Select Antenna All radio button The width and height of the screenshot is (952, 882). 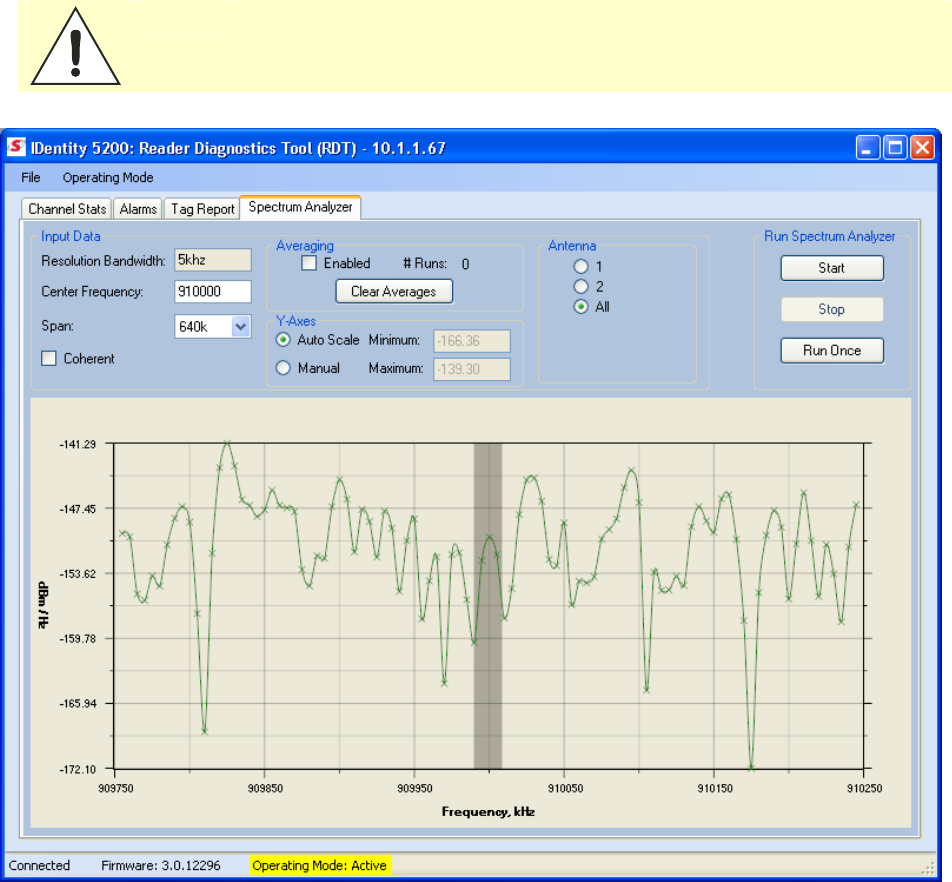(581, 307)
